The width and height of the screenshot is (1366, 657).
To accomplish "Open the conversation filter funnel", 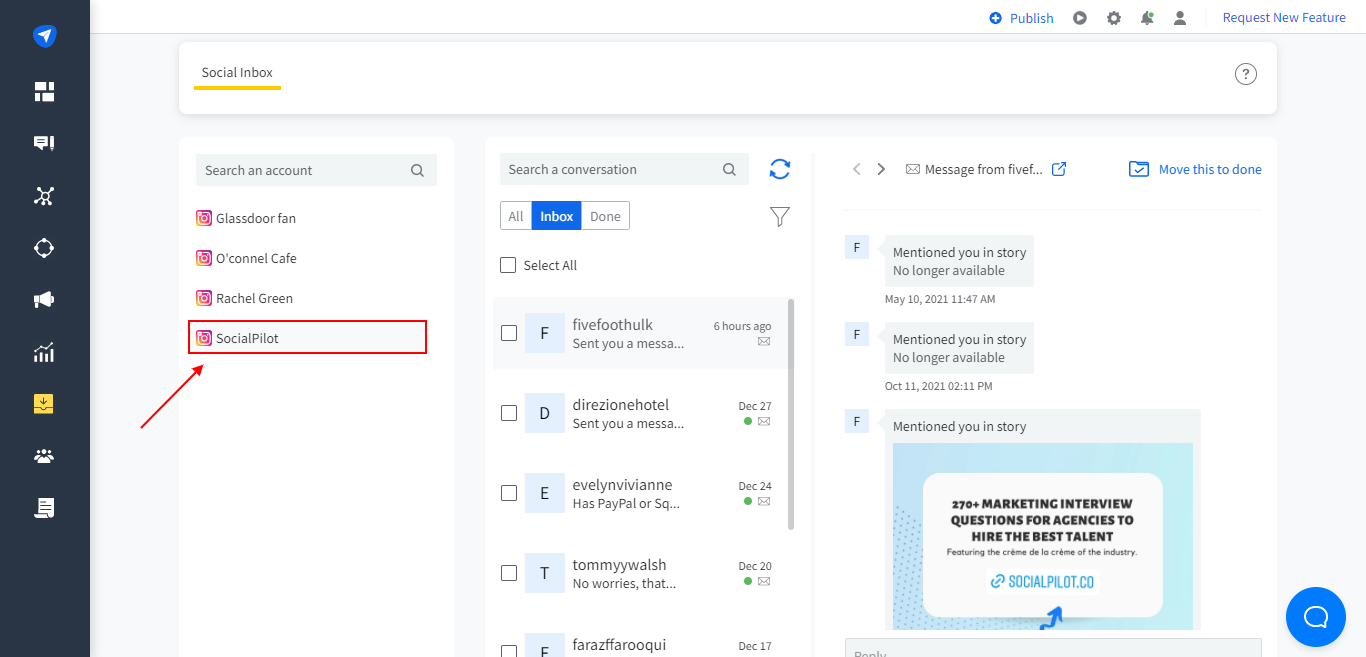I will click(x=780, y=216).
